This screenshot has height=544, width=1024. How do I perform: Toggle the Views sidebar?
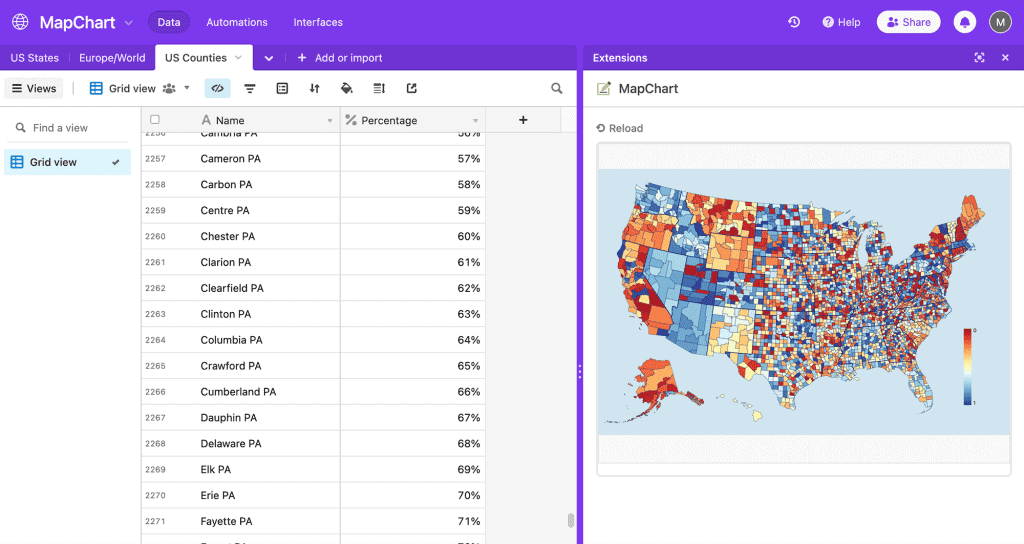point(34,88)
